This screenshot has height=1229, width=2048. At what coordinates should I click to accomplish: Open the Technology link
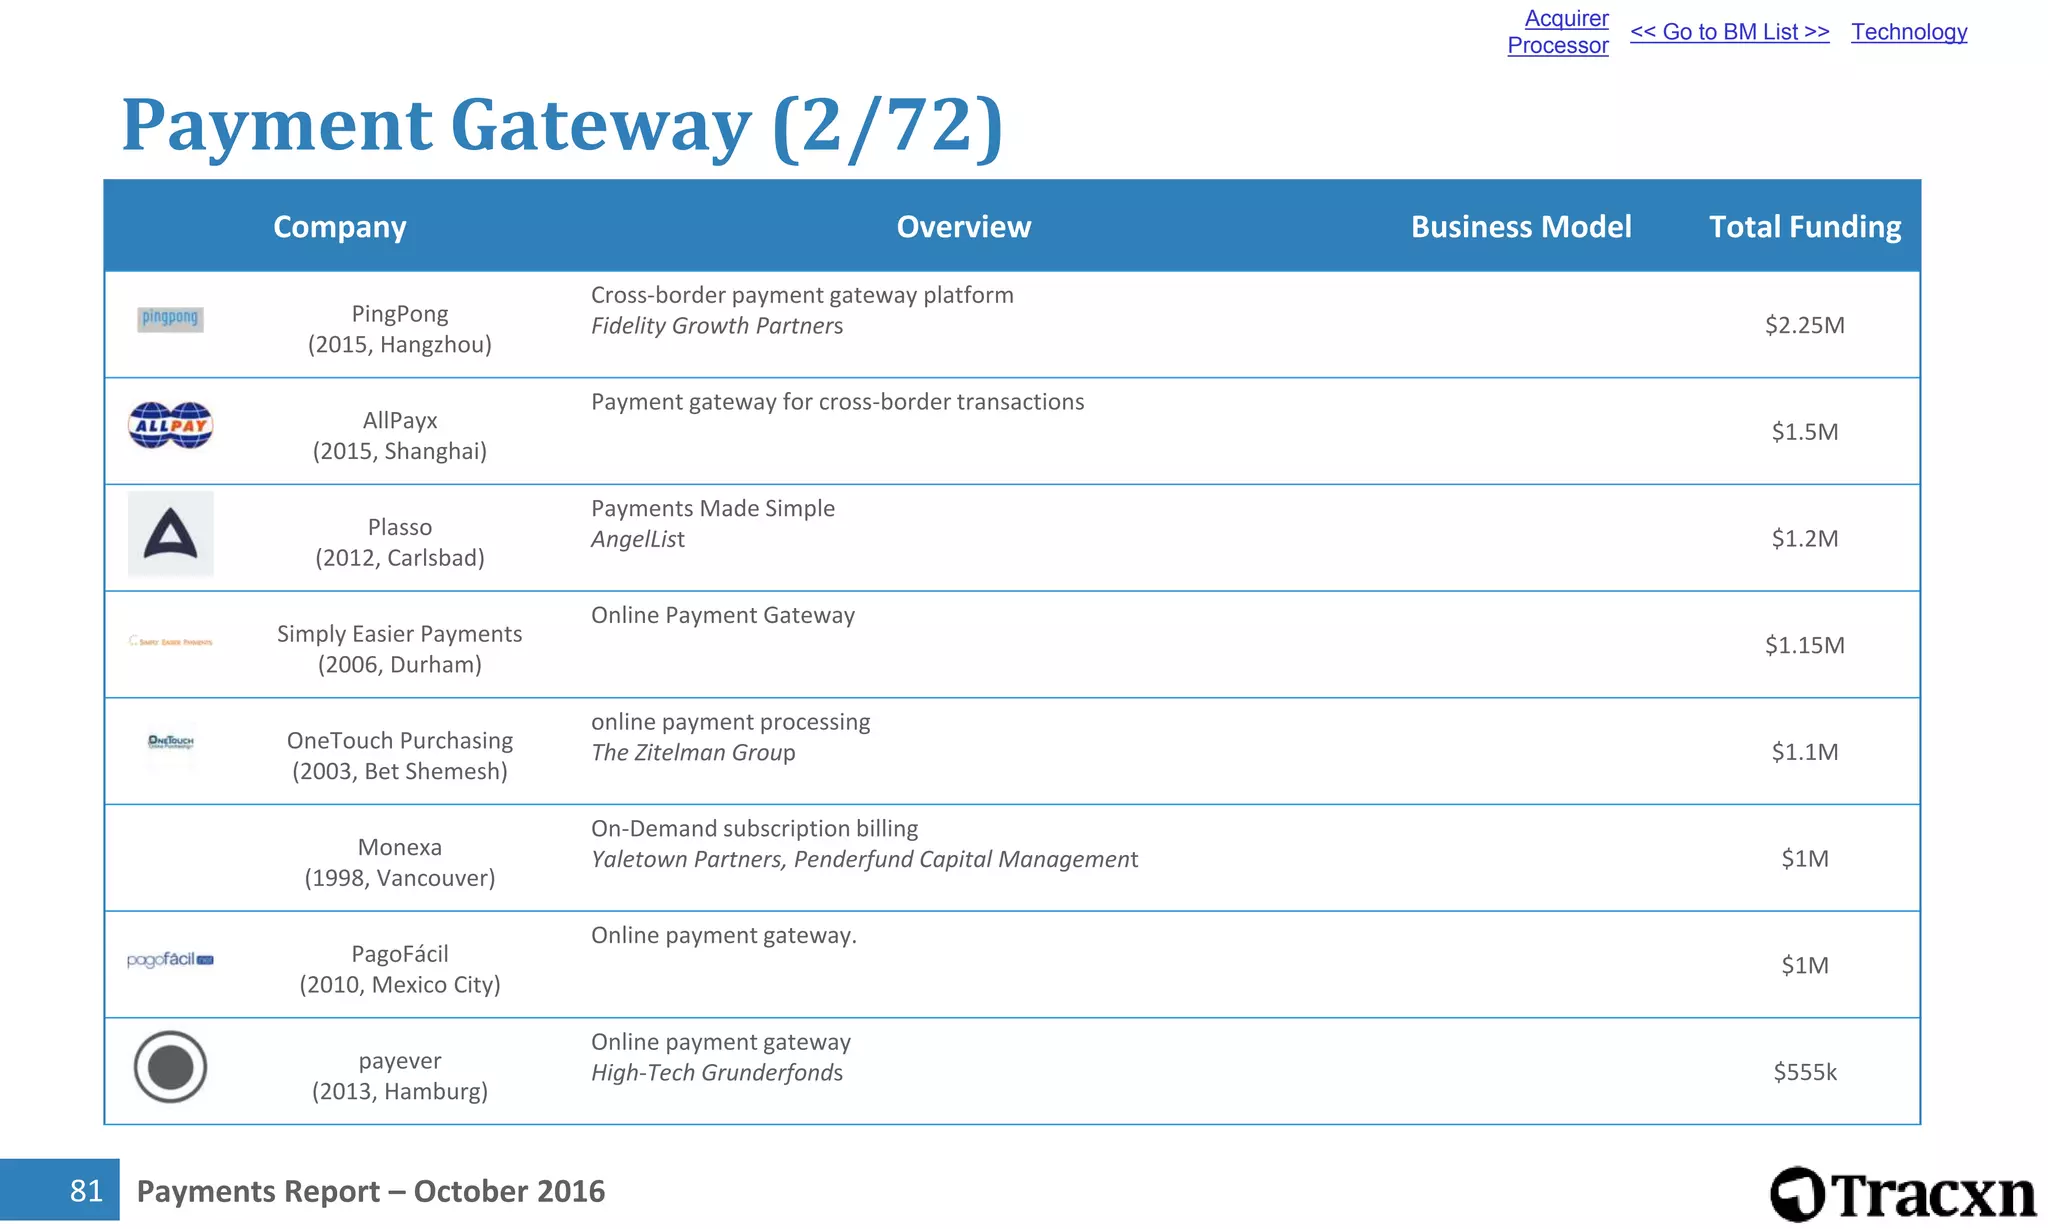(1909, 32)
